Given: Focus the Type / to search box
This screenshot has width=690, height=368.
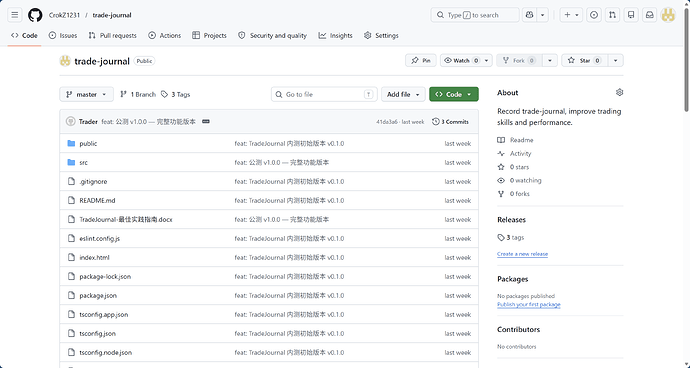Looking at the screenshot, I should tap(475, 15).
